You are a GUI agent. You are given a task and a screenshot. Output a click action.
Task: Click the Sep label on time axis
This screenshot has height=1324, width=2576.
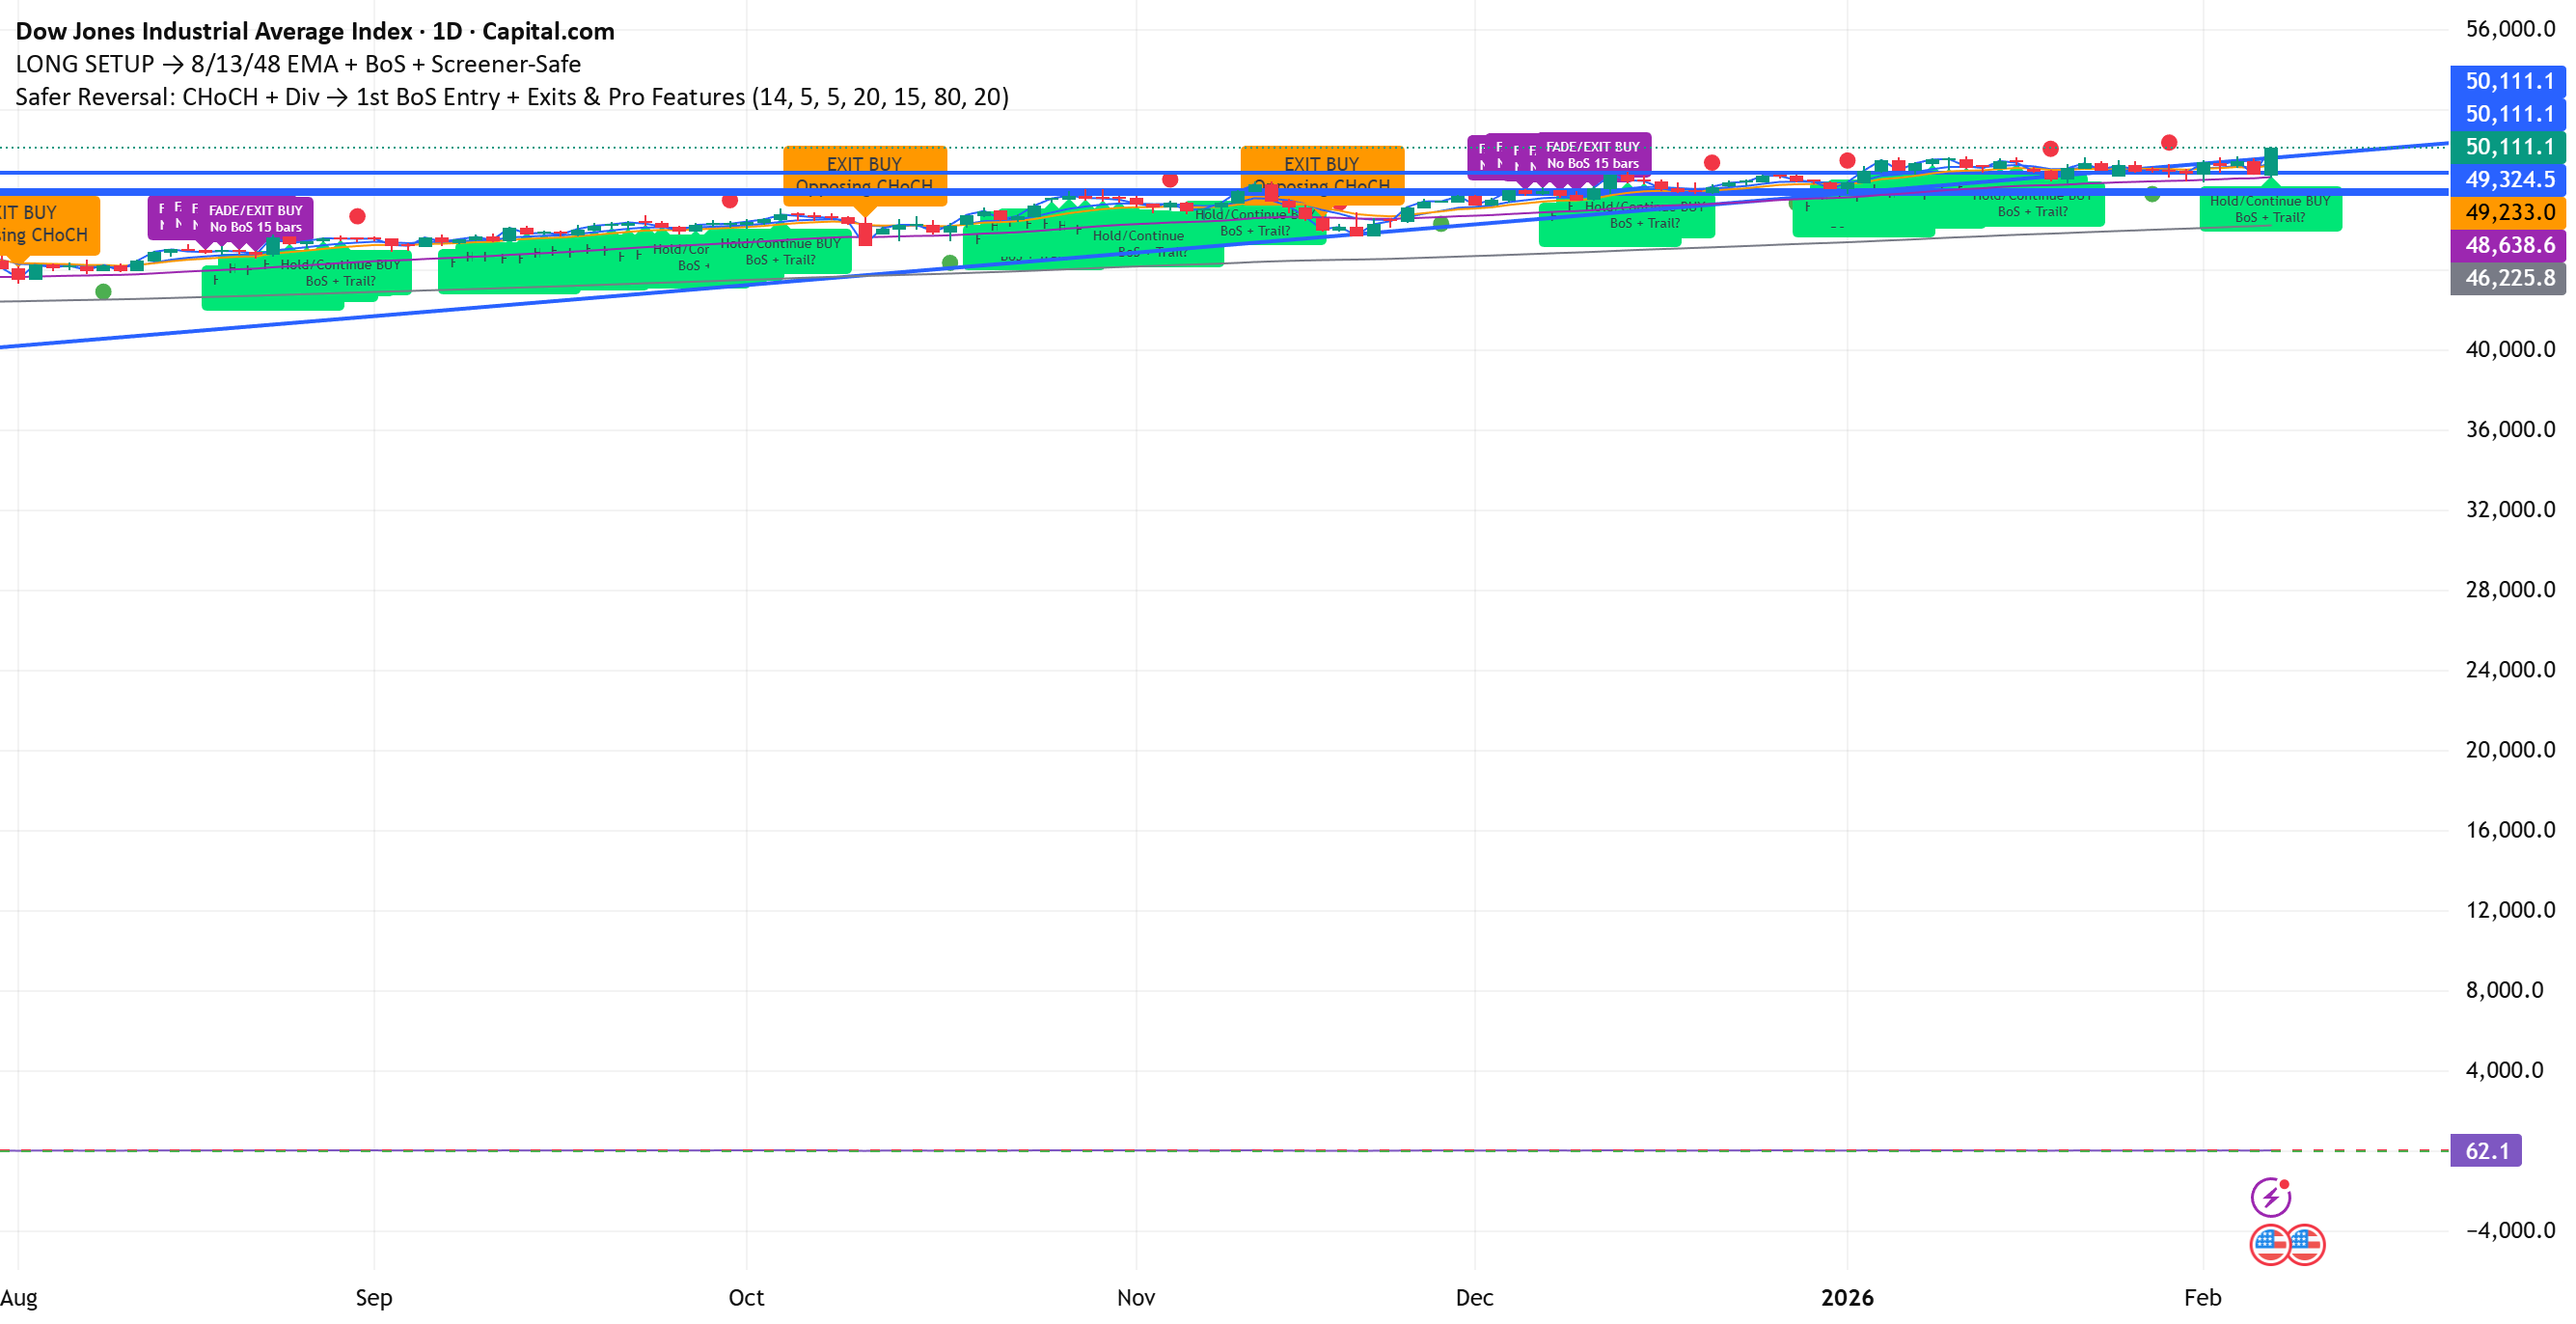(374, 1298)
